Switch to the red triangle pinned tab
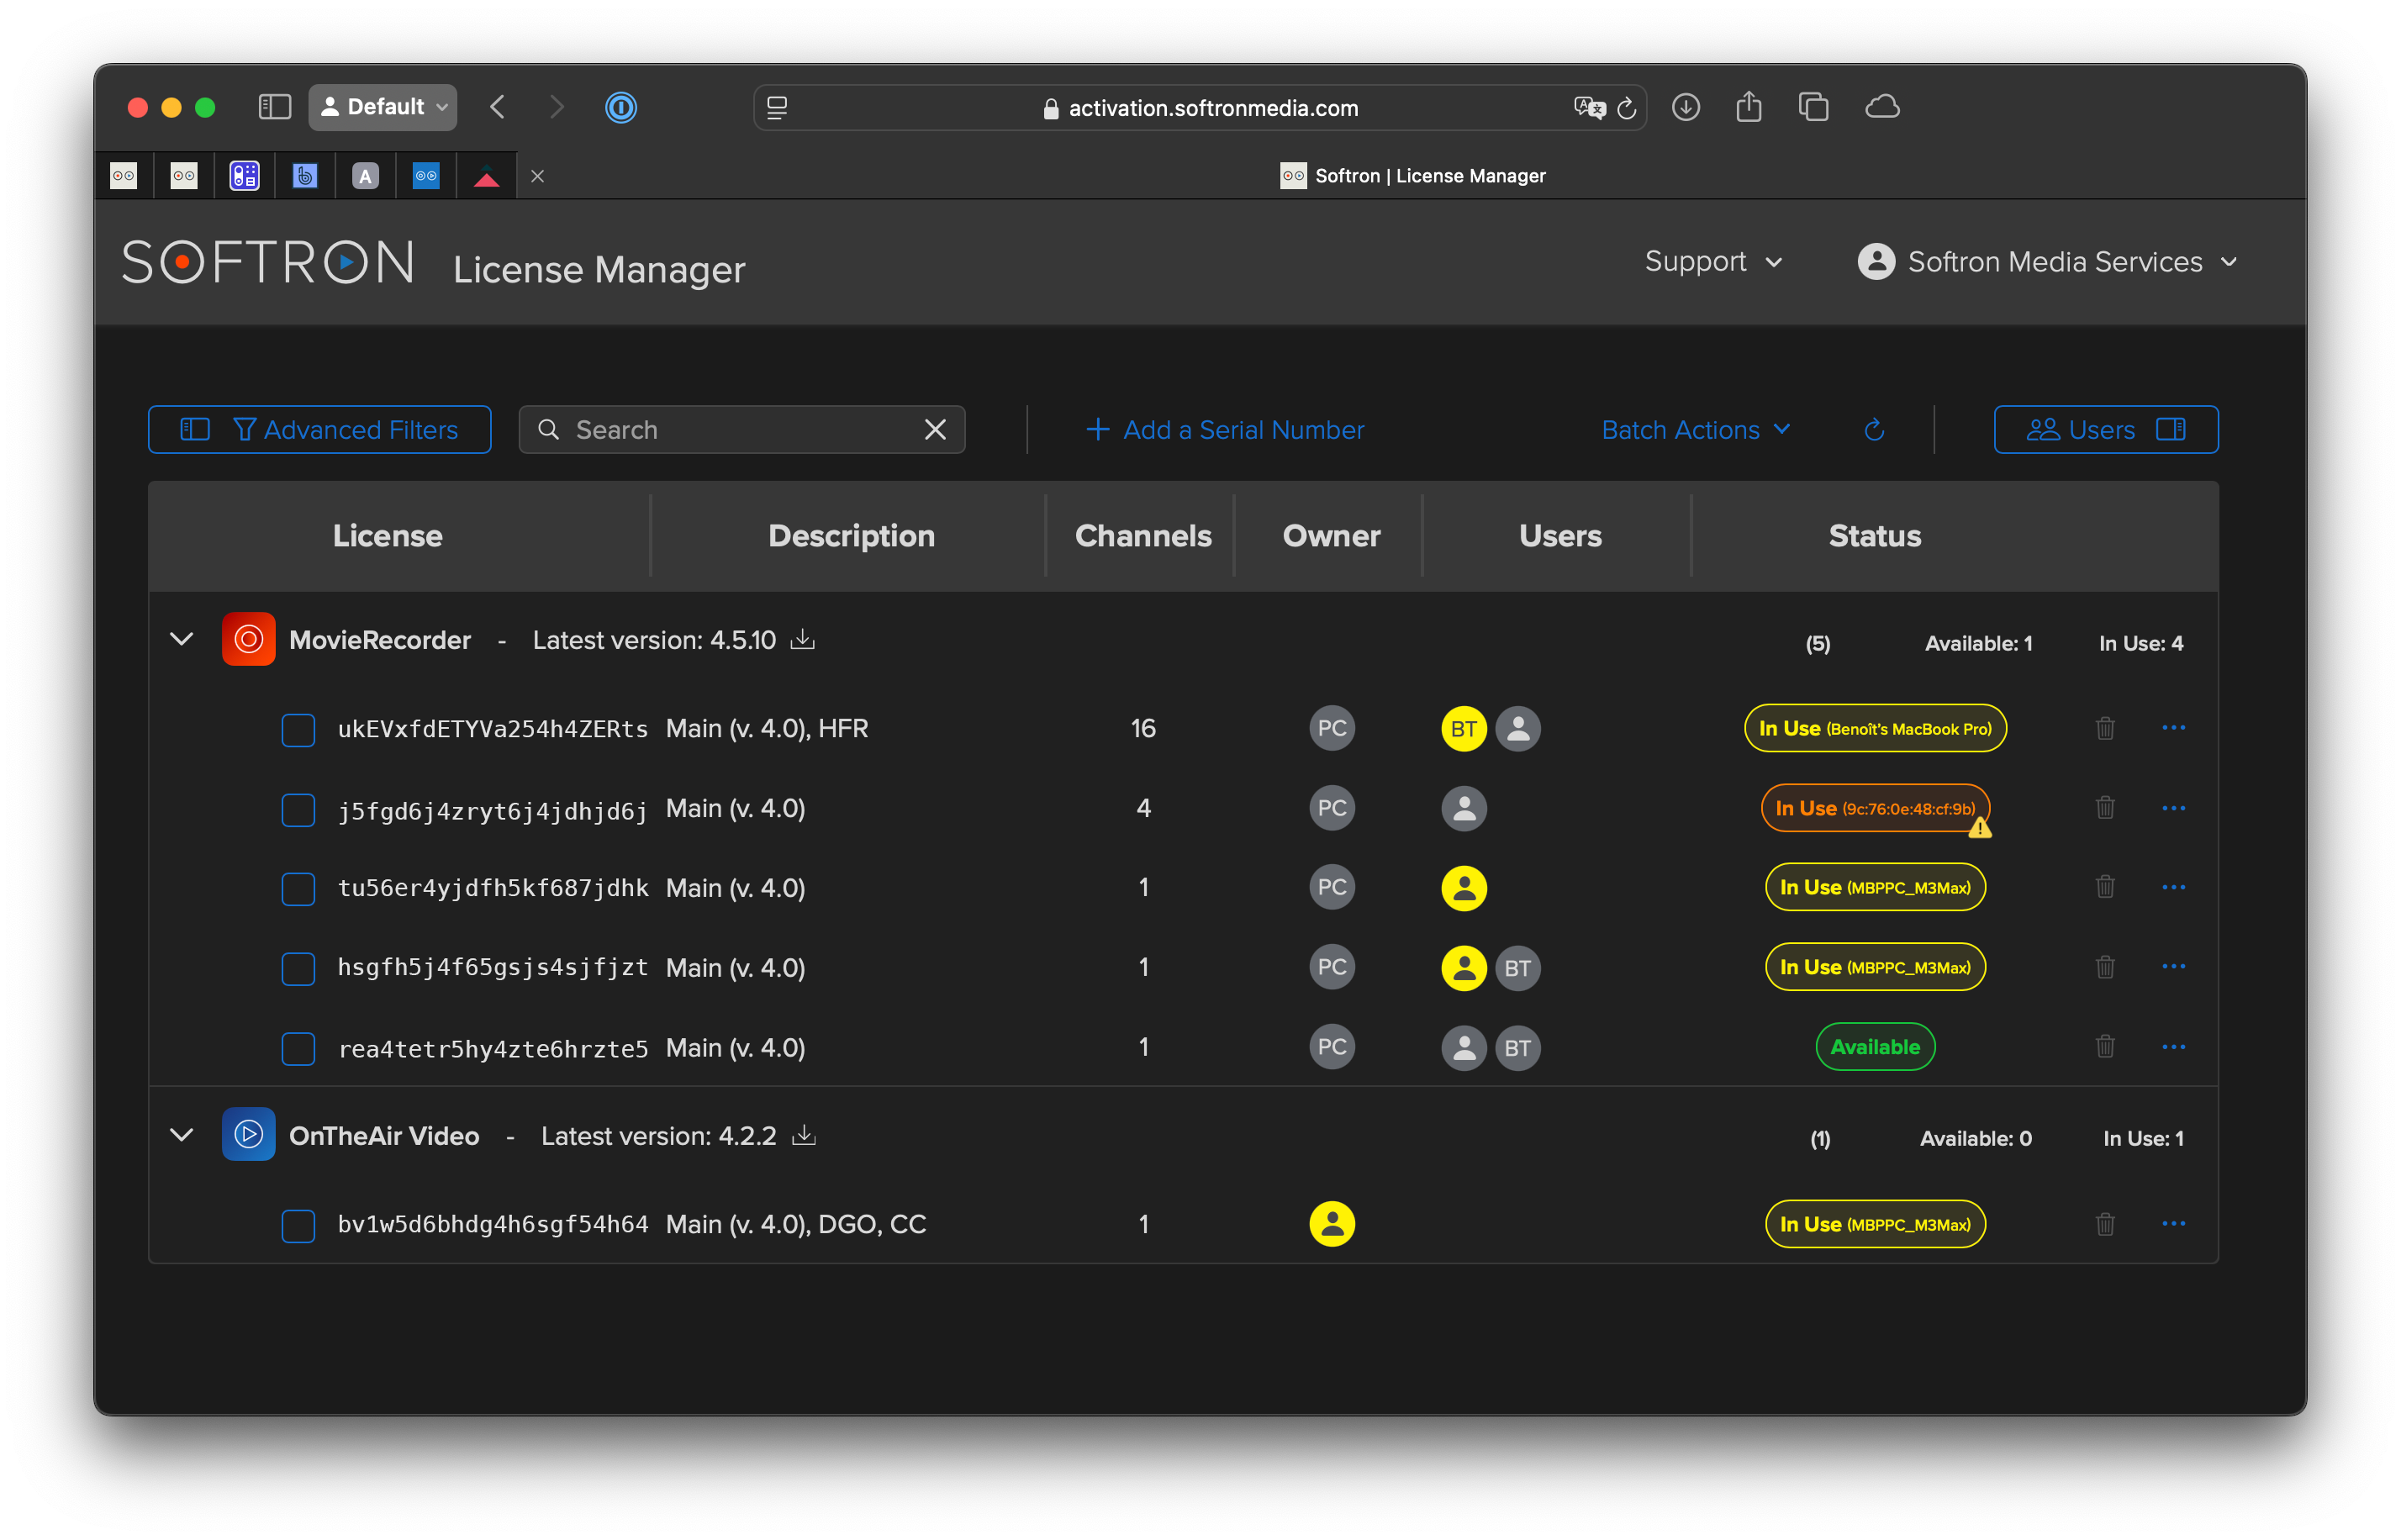The height and width of the screenshot is (1540, 2401). pos(486,176)
